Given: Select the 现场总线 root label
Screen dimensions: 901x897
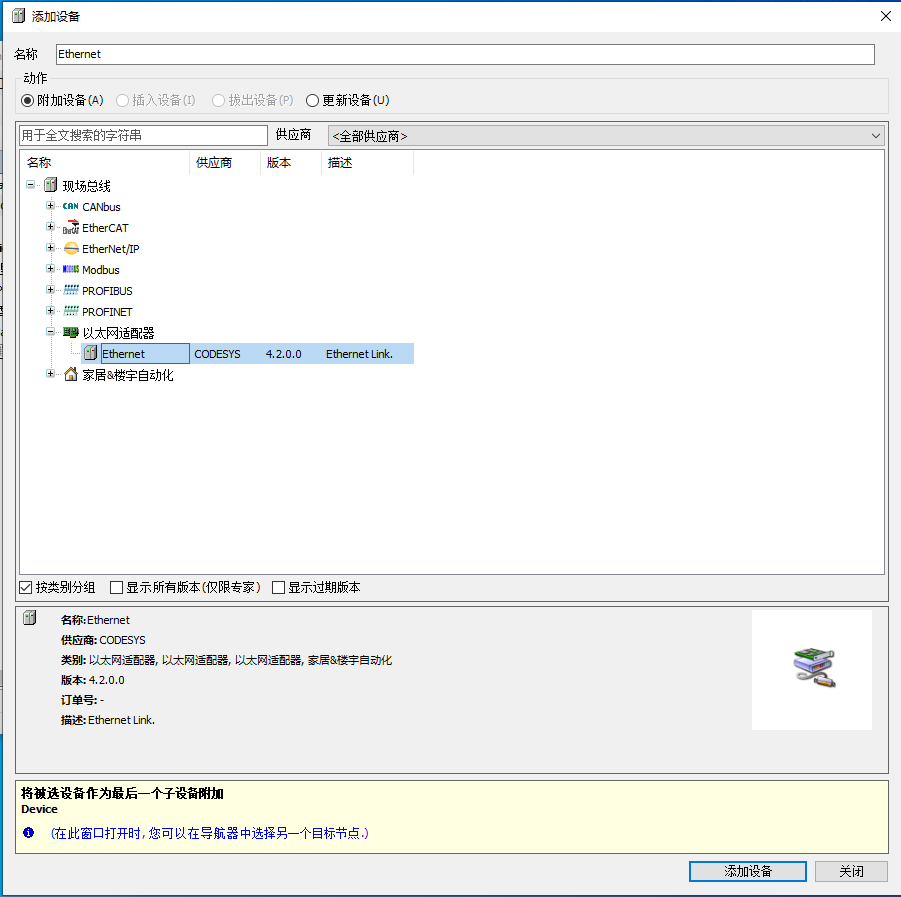Looking at the screenshot, I should coord(86,186).
